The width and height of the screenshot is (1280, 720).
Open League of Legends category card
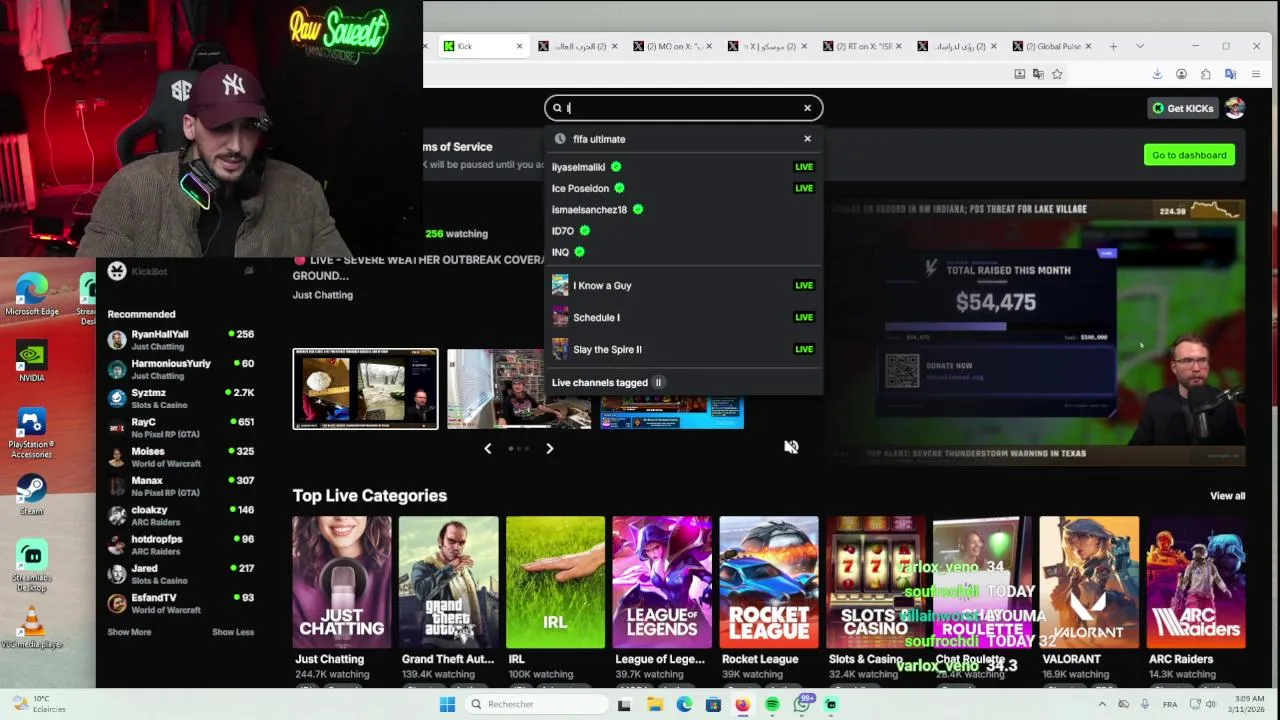tap(662, 582)
